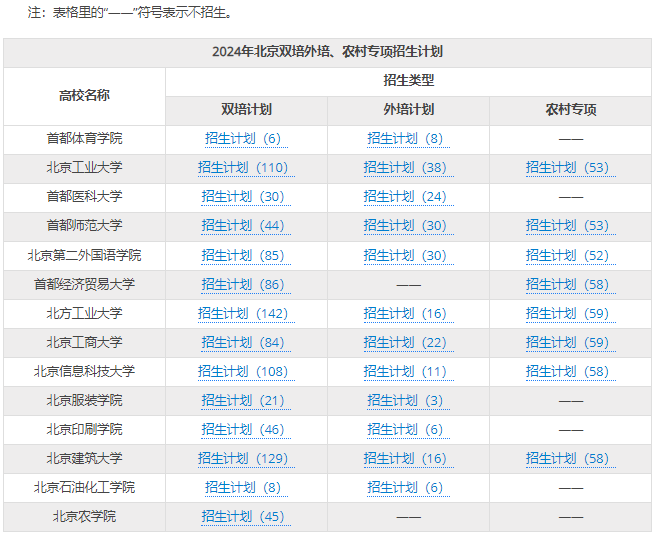Click the 北京信息科技大学 school name cell
This screenshot has height=536, width=661.
pyautogui.click(x=84, y=372)
